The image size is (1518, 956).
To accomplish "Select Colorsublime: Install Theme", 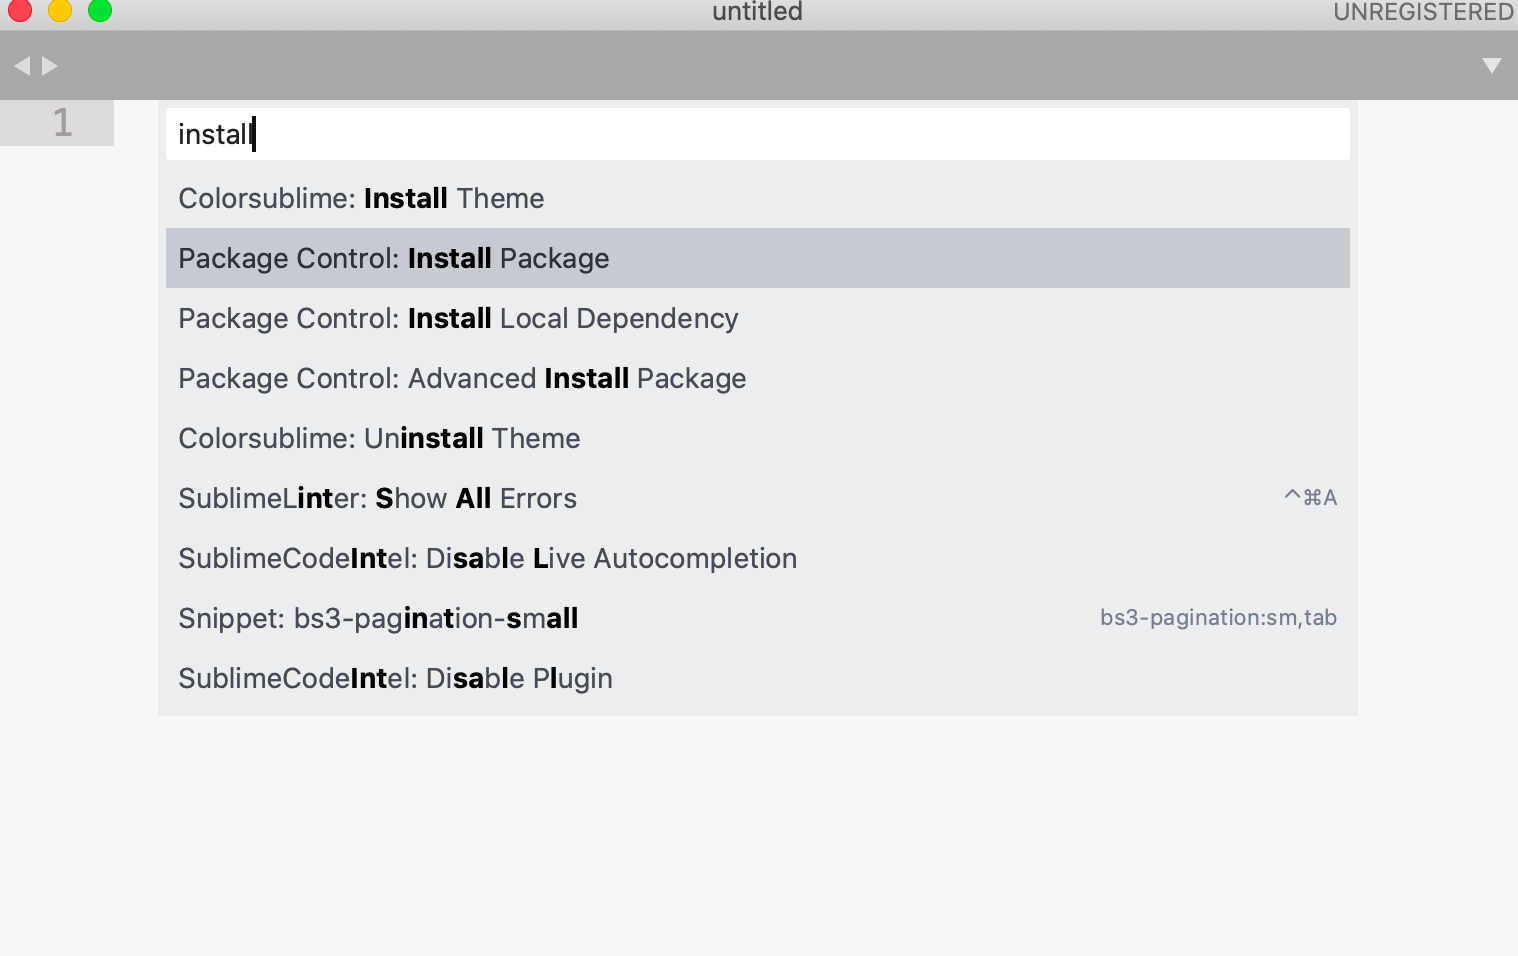I will (x=757, y=198).
